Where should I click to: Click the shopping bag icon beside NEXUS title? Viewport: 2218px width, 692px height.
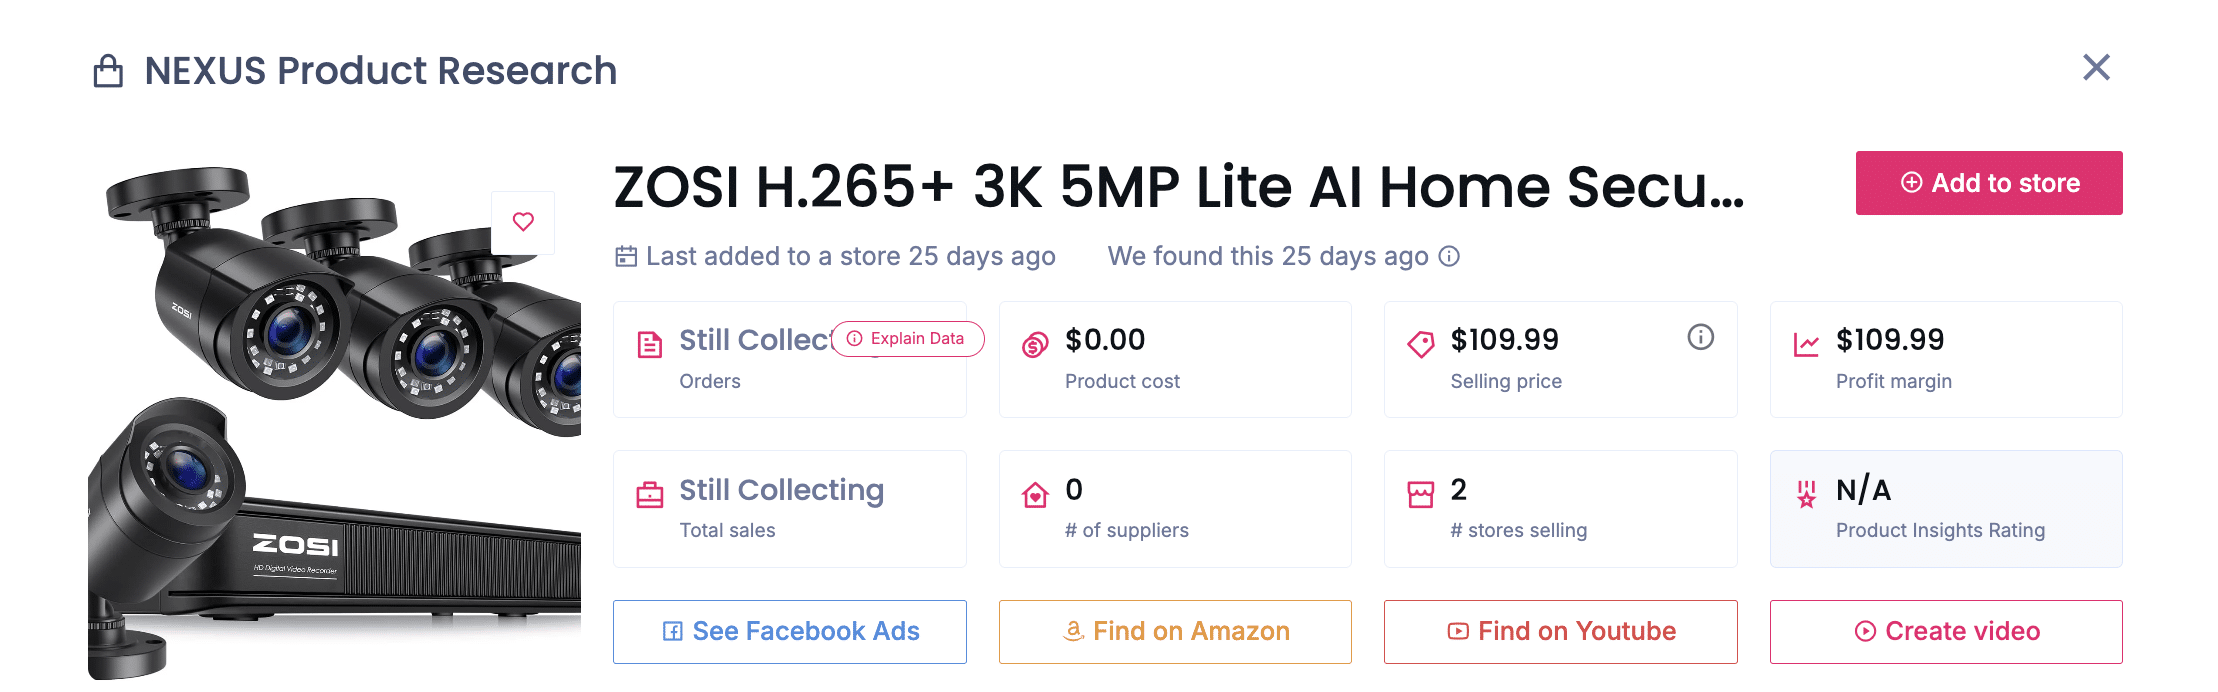[x=108, y=71]
